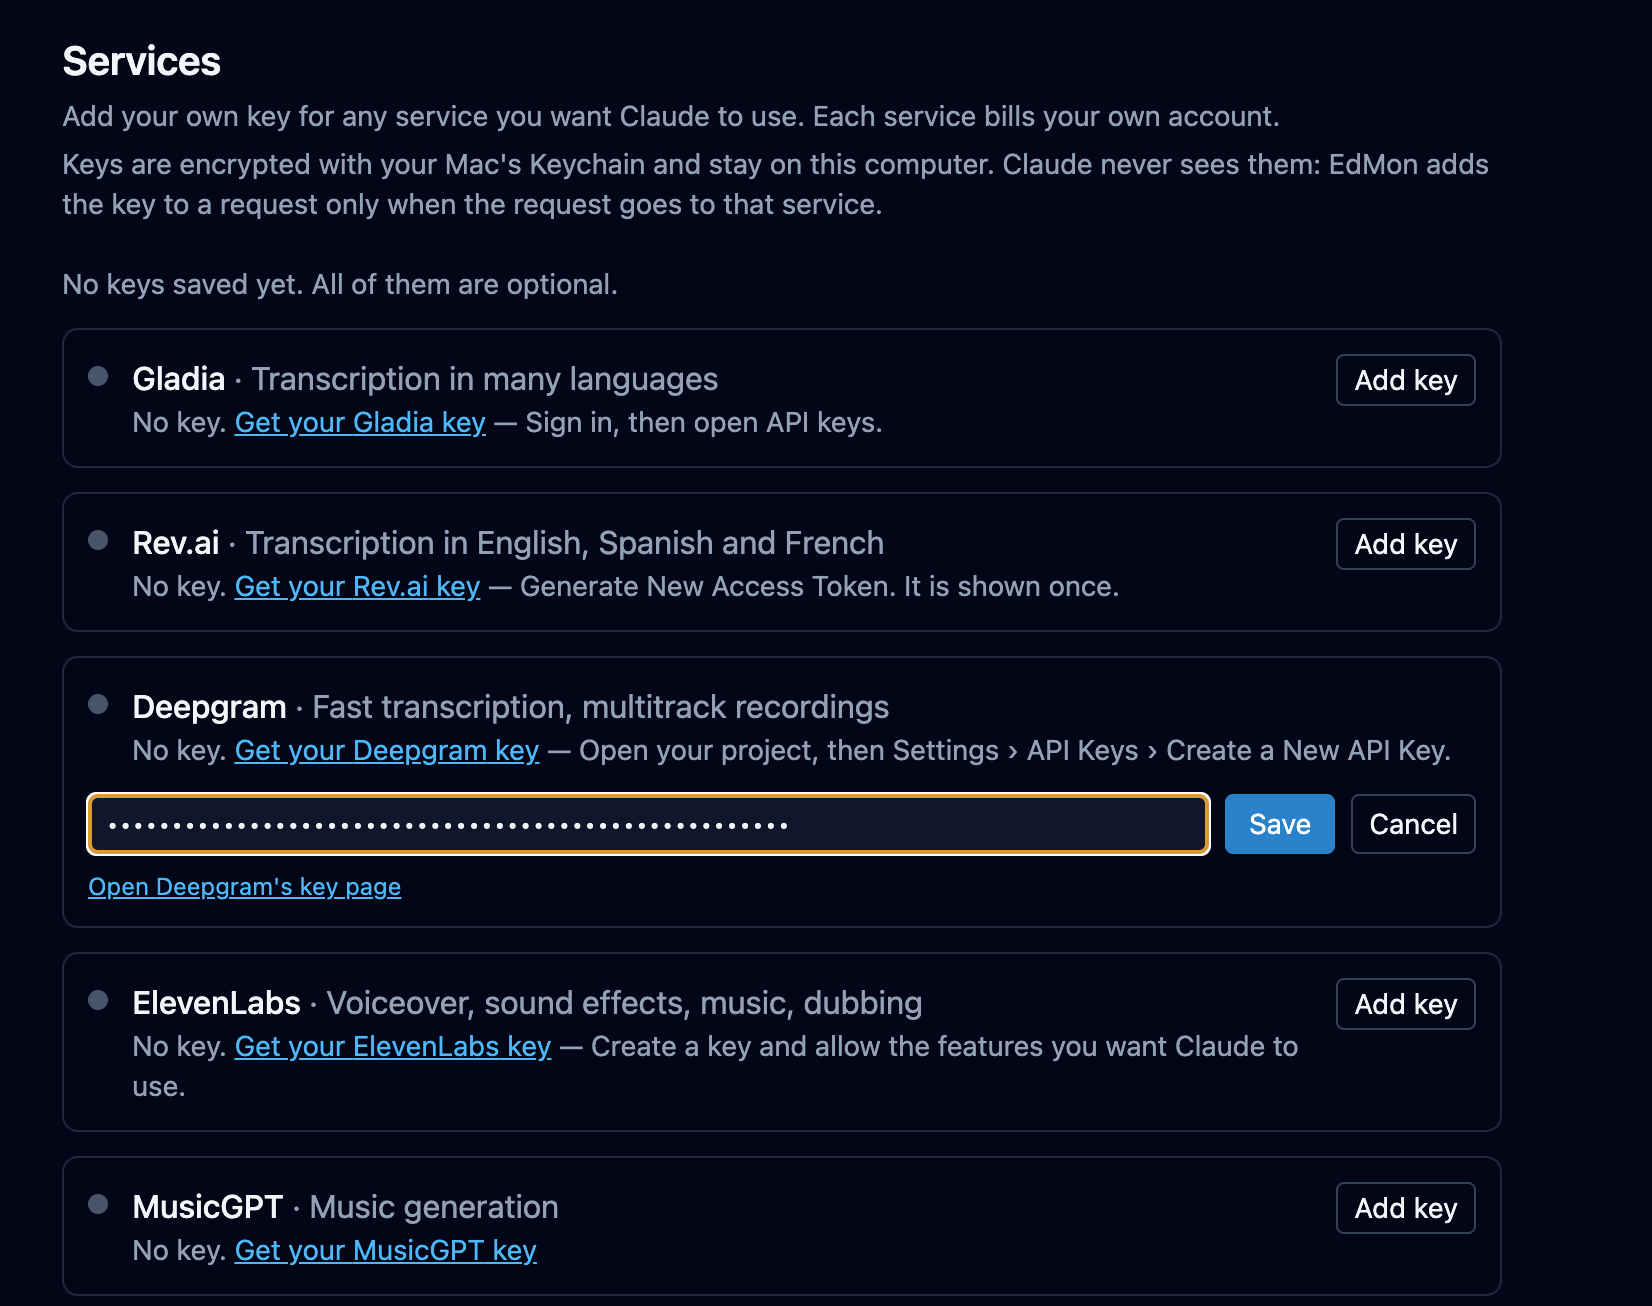Click the ElevenLabs service name

(x=216, y=1003)
